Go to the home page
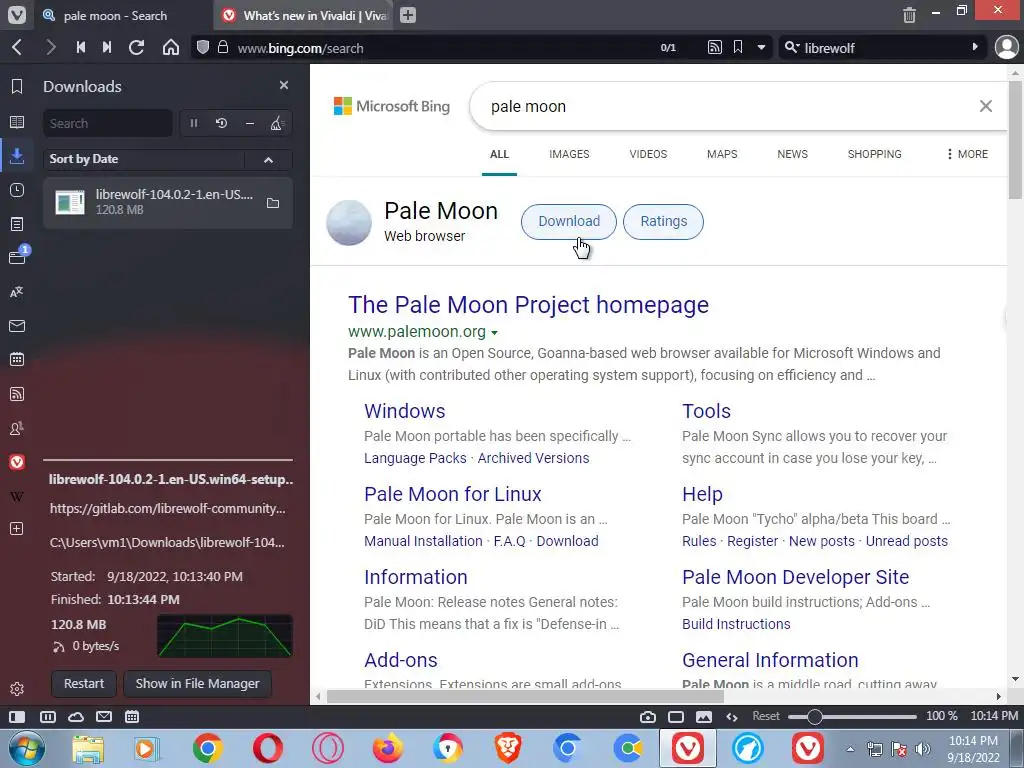 point(170,47)
